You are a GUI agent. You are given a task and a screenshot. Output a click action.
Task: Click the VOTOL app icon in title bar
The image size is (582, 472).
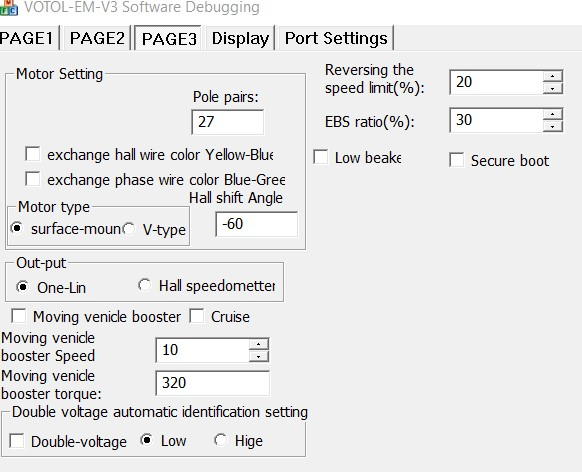click(x=9, y=7)
